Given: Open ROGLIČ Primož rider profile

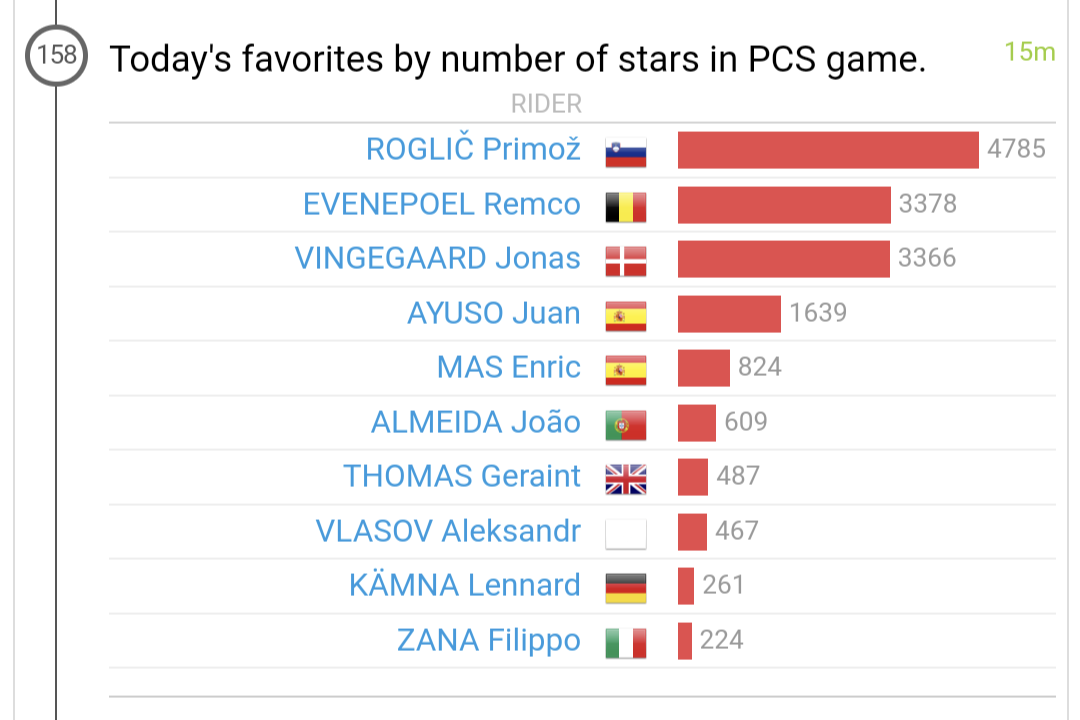Looking at the screenshot, I should tap(473, 149).
